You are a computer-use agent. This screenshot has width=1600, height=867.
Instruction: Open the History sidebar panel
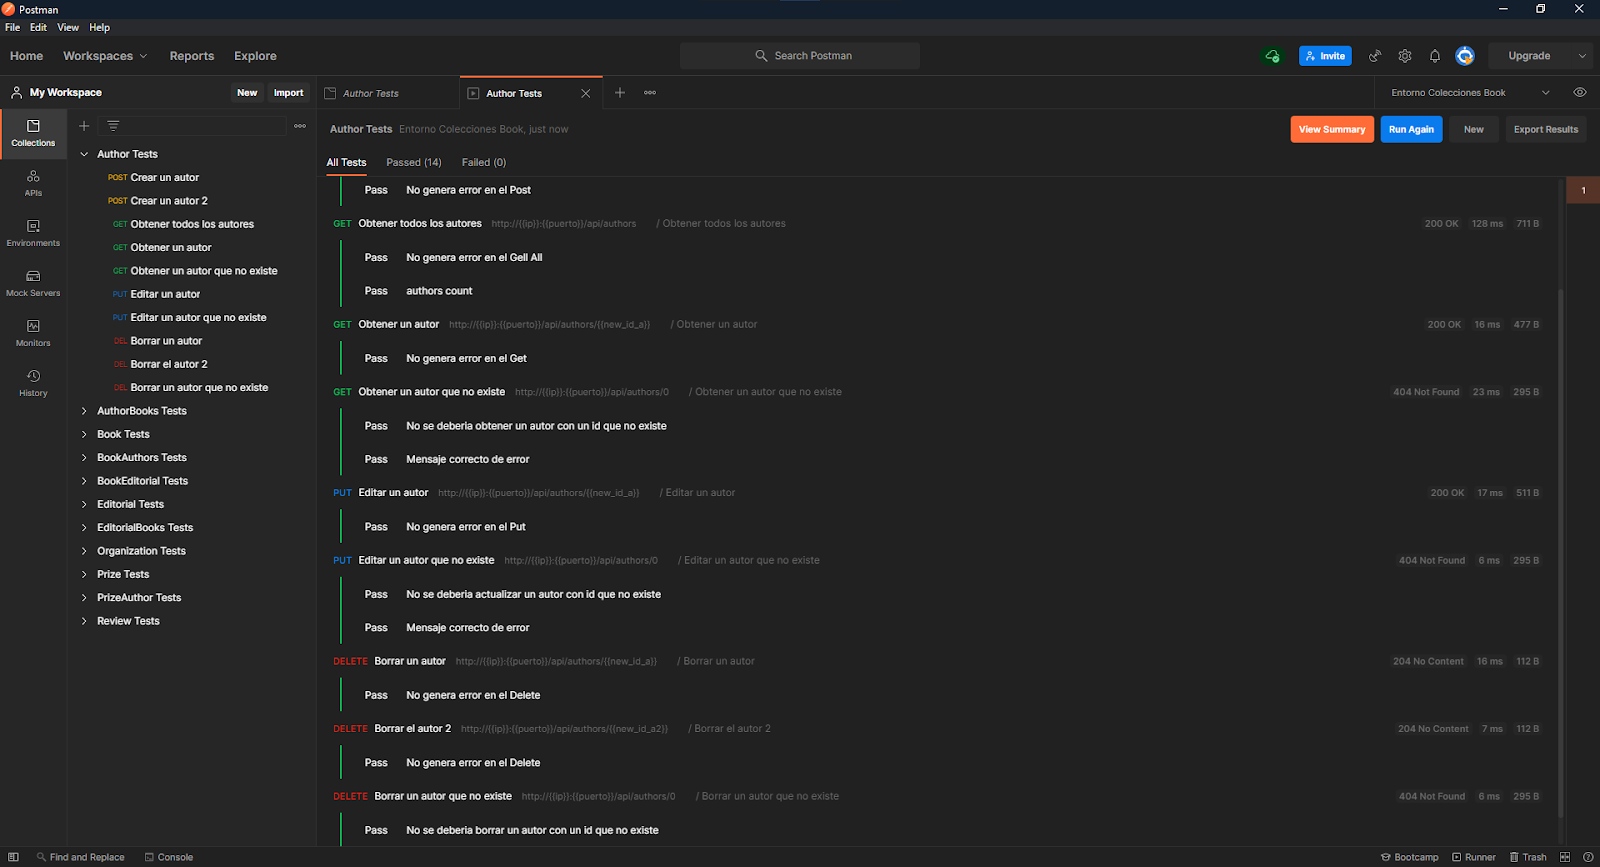pyautogui.click(x=33, y=383)
